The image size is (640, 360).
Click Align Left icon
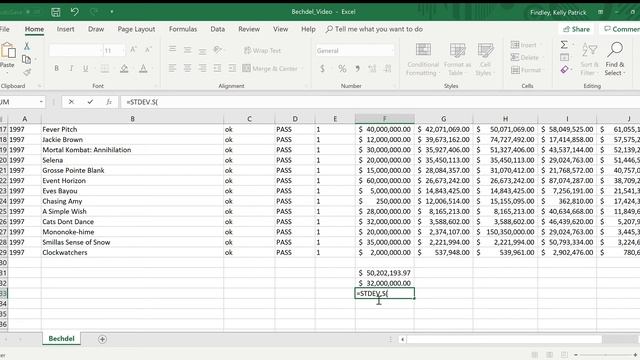(x=173, y=68)
